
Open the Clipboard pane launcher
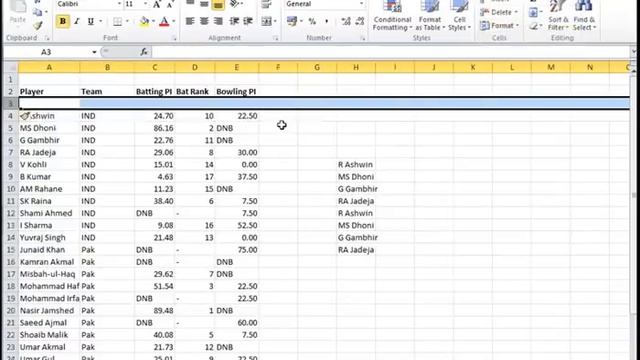click(x=47, y=38)
